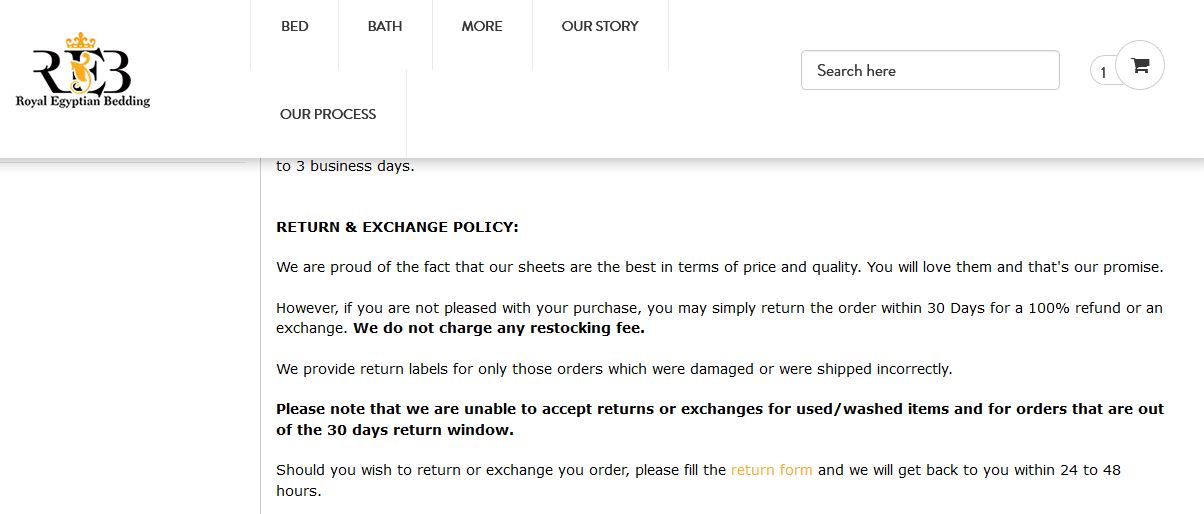The width and height of the screenshot is (1204, 514).
Task: Click the return labels paragraph
Action: click(614, 369)
